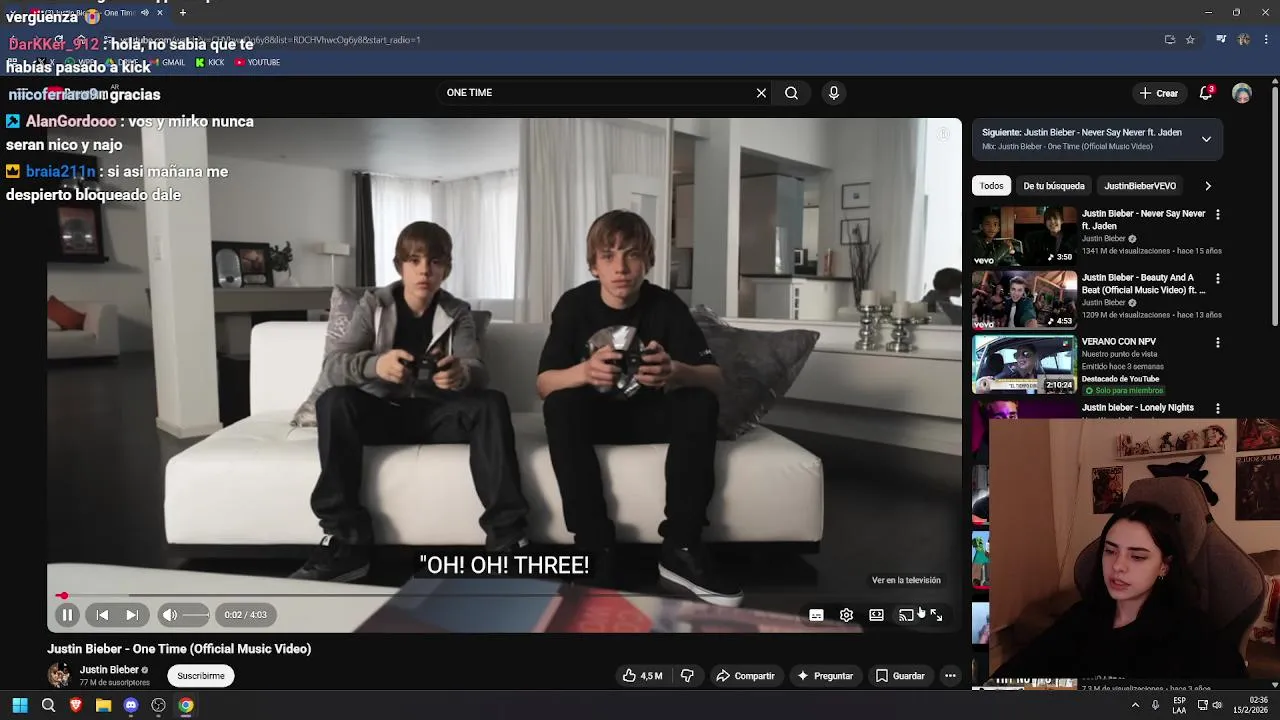The width and height of the screenshot is (1280, 720).
Task: Click the Justin Bieber channel name
Action: click(109, 670)
